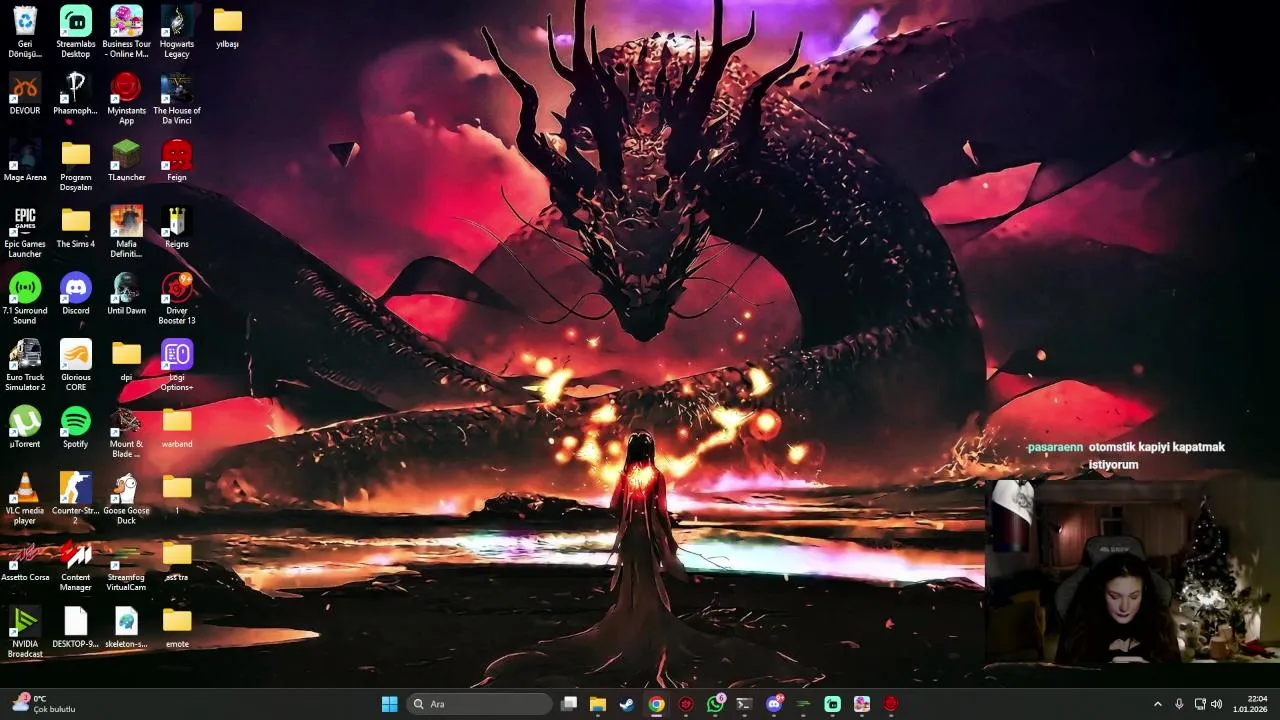Select the yılbaşı folder
The image size is (1280, 720).
(228, 27)
